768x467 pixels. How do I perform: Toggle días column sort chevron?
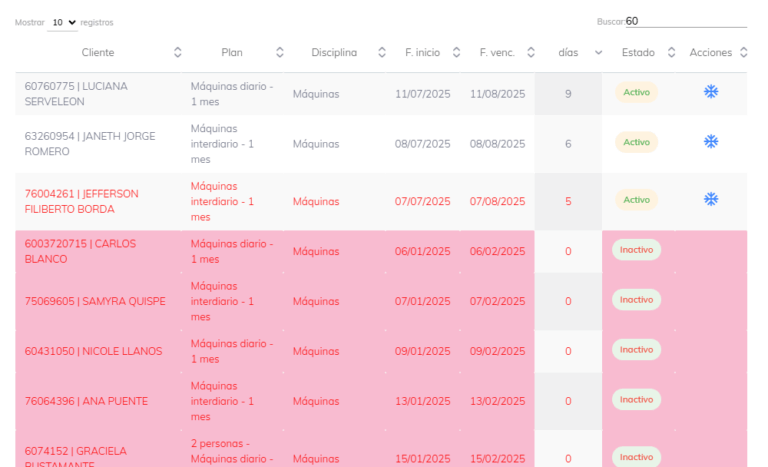[598, 53]
